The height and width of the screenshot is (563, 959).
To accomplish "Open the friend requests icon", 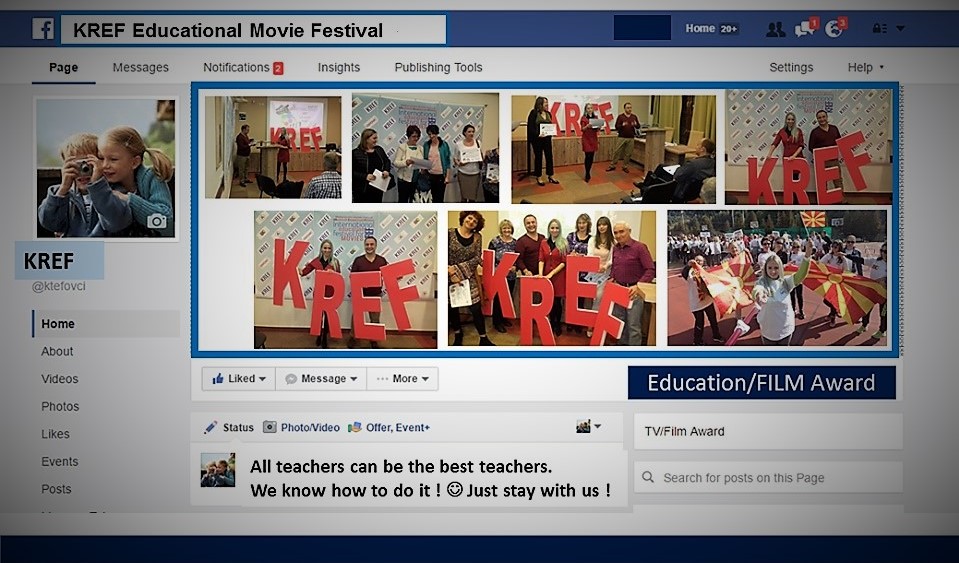I will (776, 29).
